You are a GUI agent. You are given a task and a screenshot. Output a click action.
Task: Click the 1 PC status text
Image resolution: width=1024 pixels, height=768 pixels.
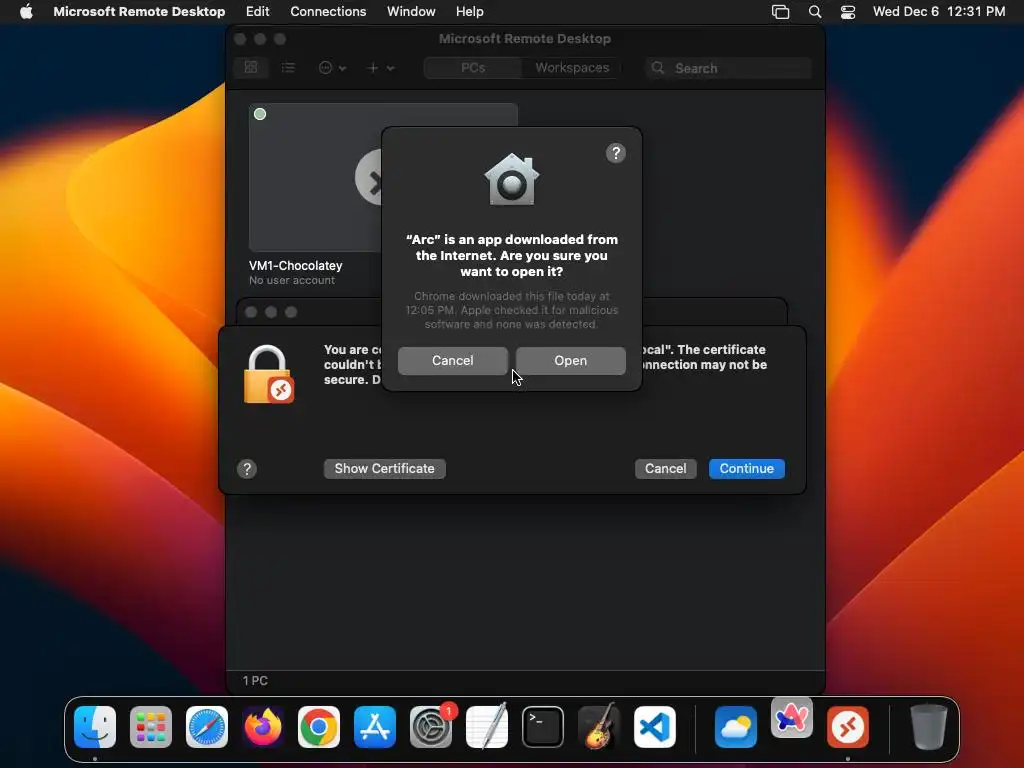tap(255, 680)
